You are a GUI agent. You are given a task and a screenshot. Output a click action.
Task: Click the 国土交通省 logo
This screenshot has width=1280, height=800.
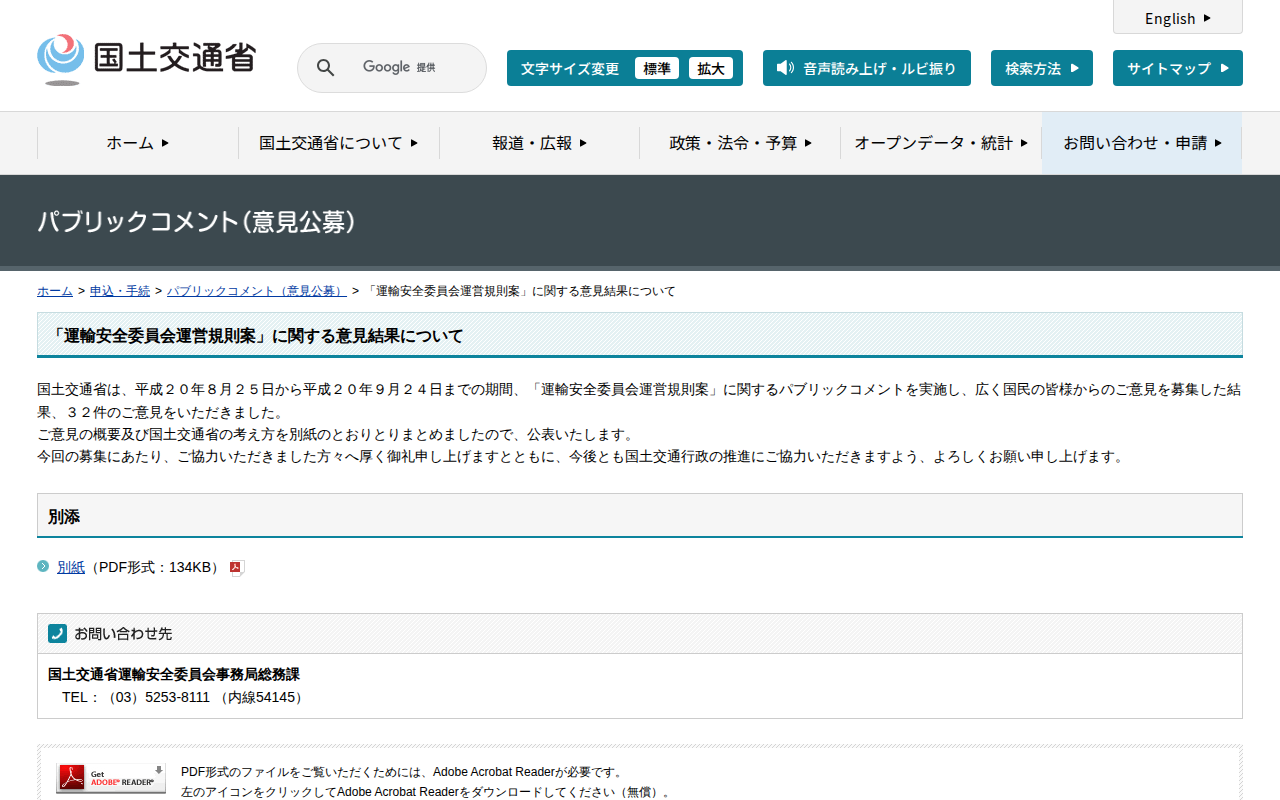[x=146, y=60]
